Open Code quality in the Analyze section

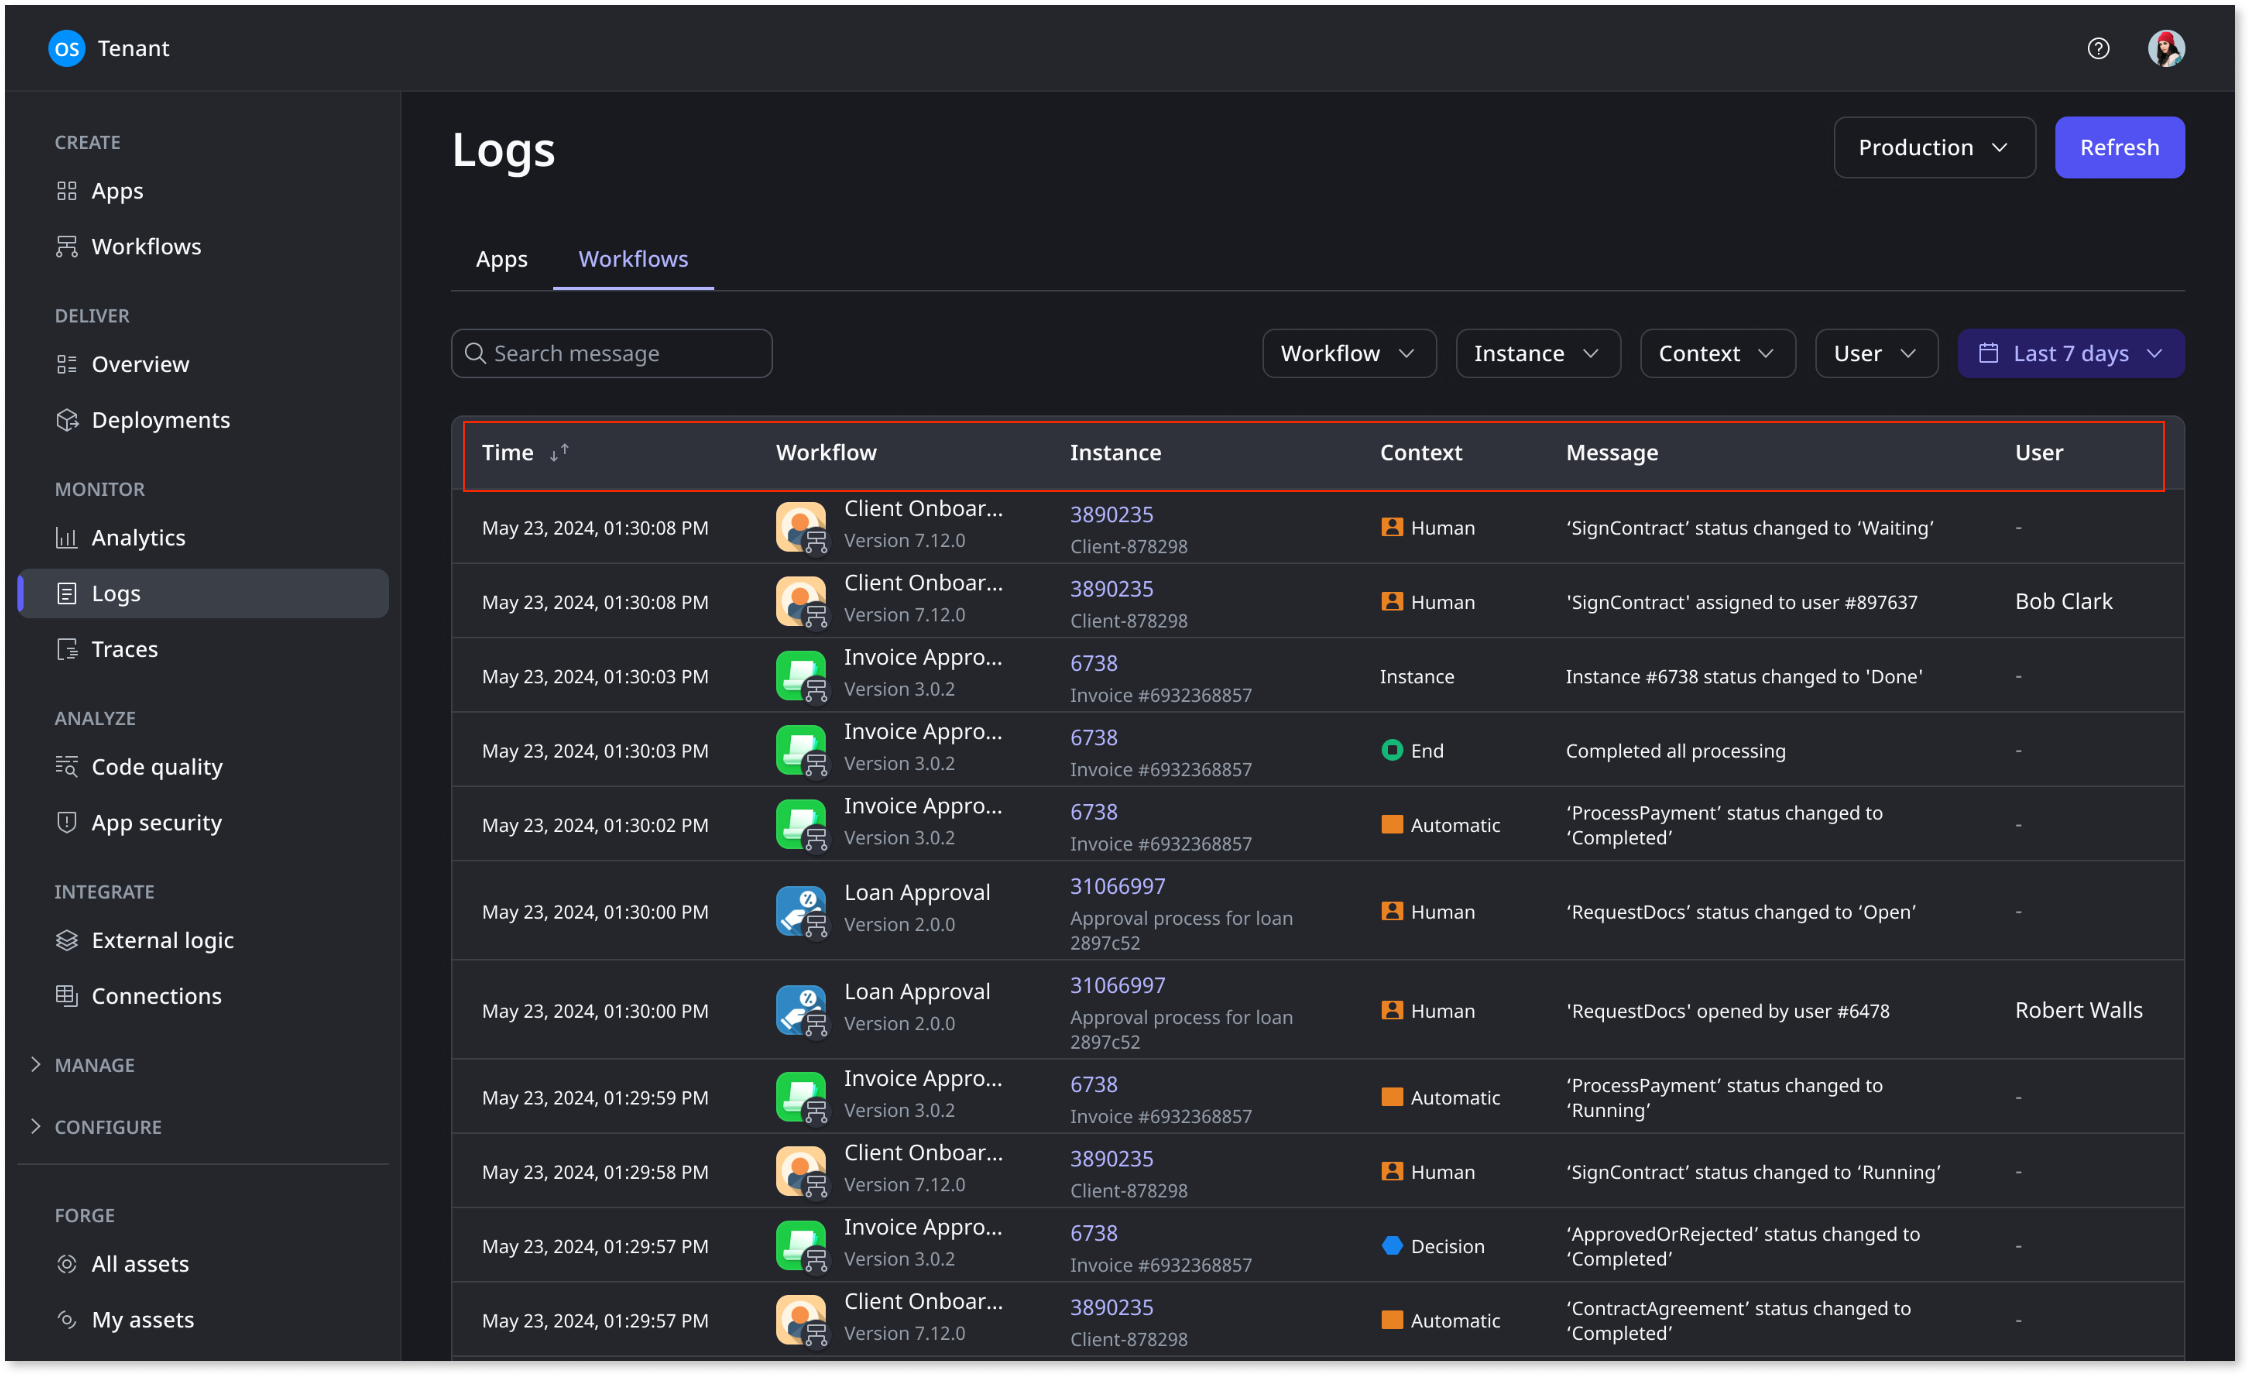[x=157, y=766]
